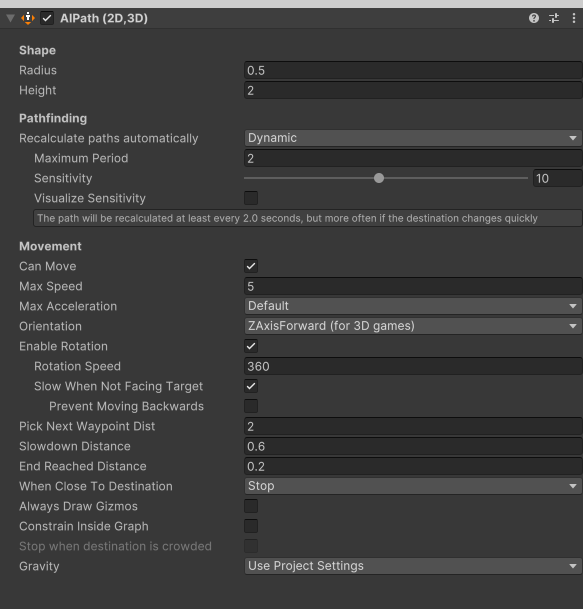
Task: Toggle Enable Rotation off
Action: (251, 346)
